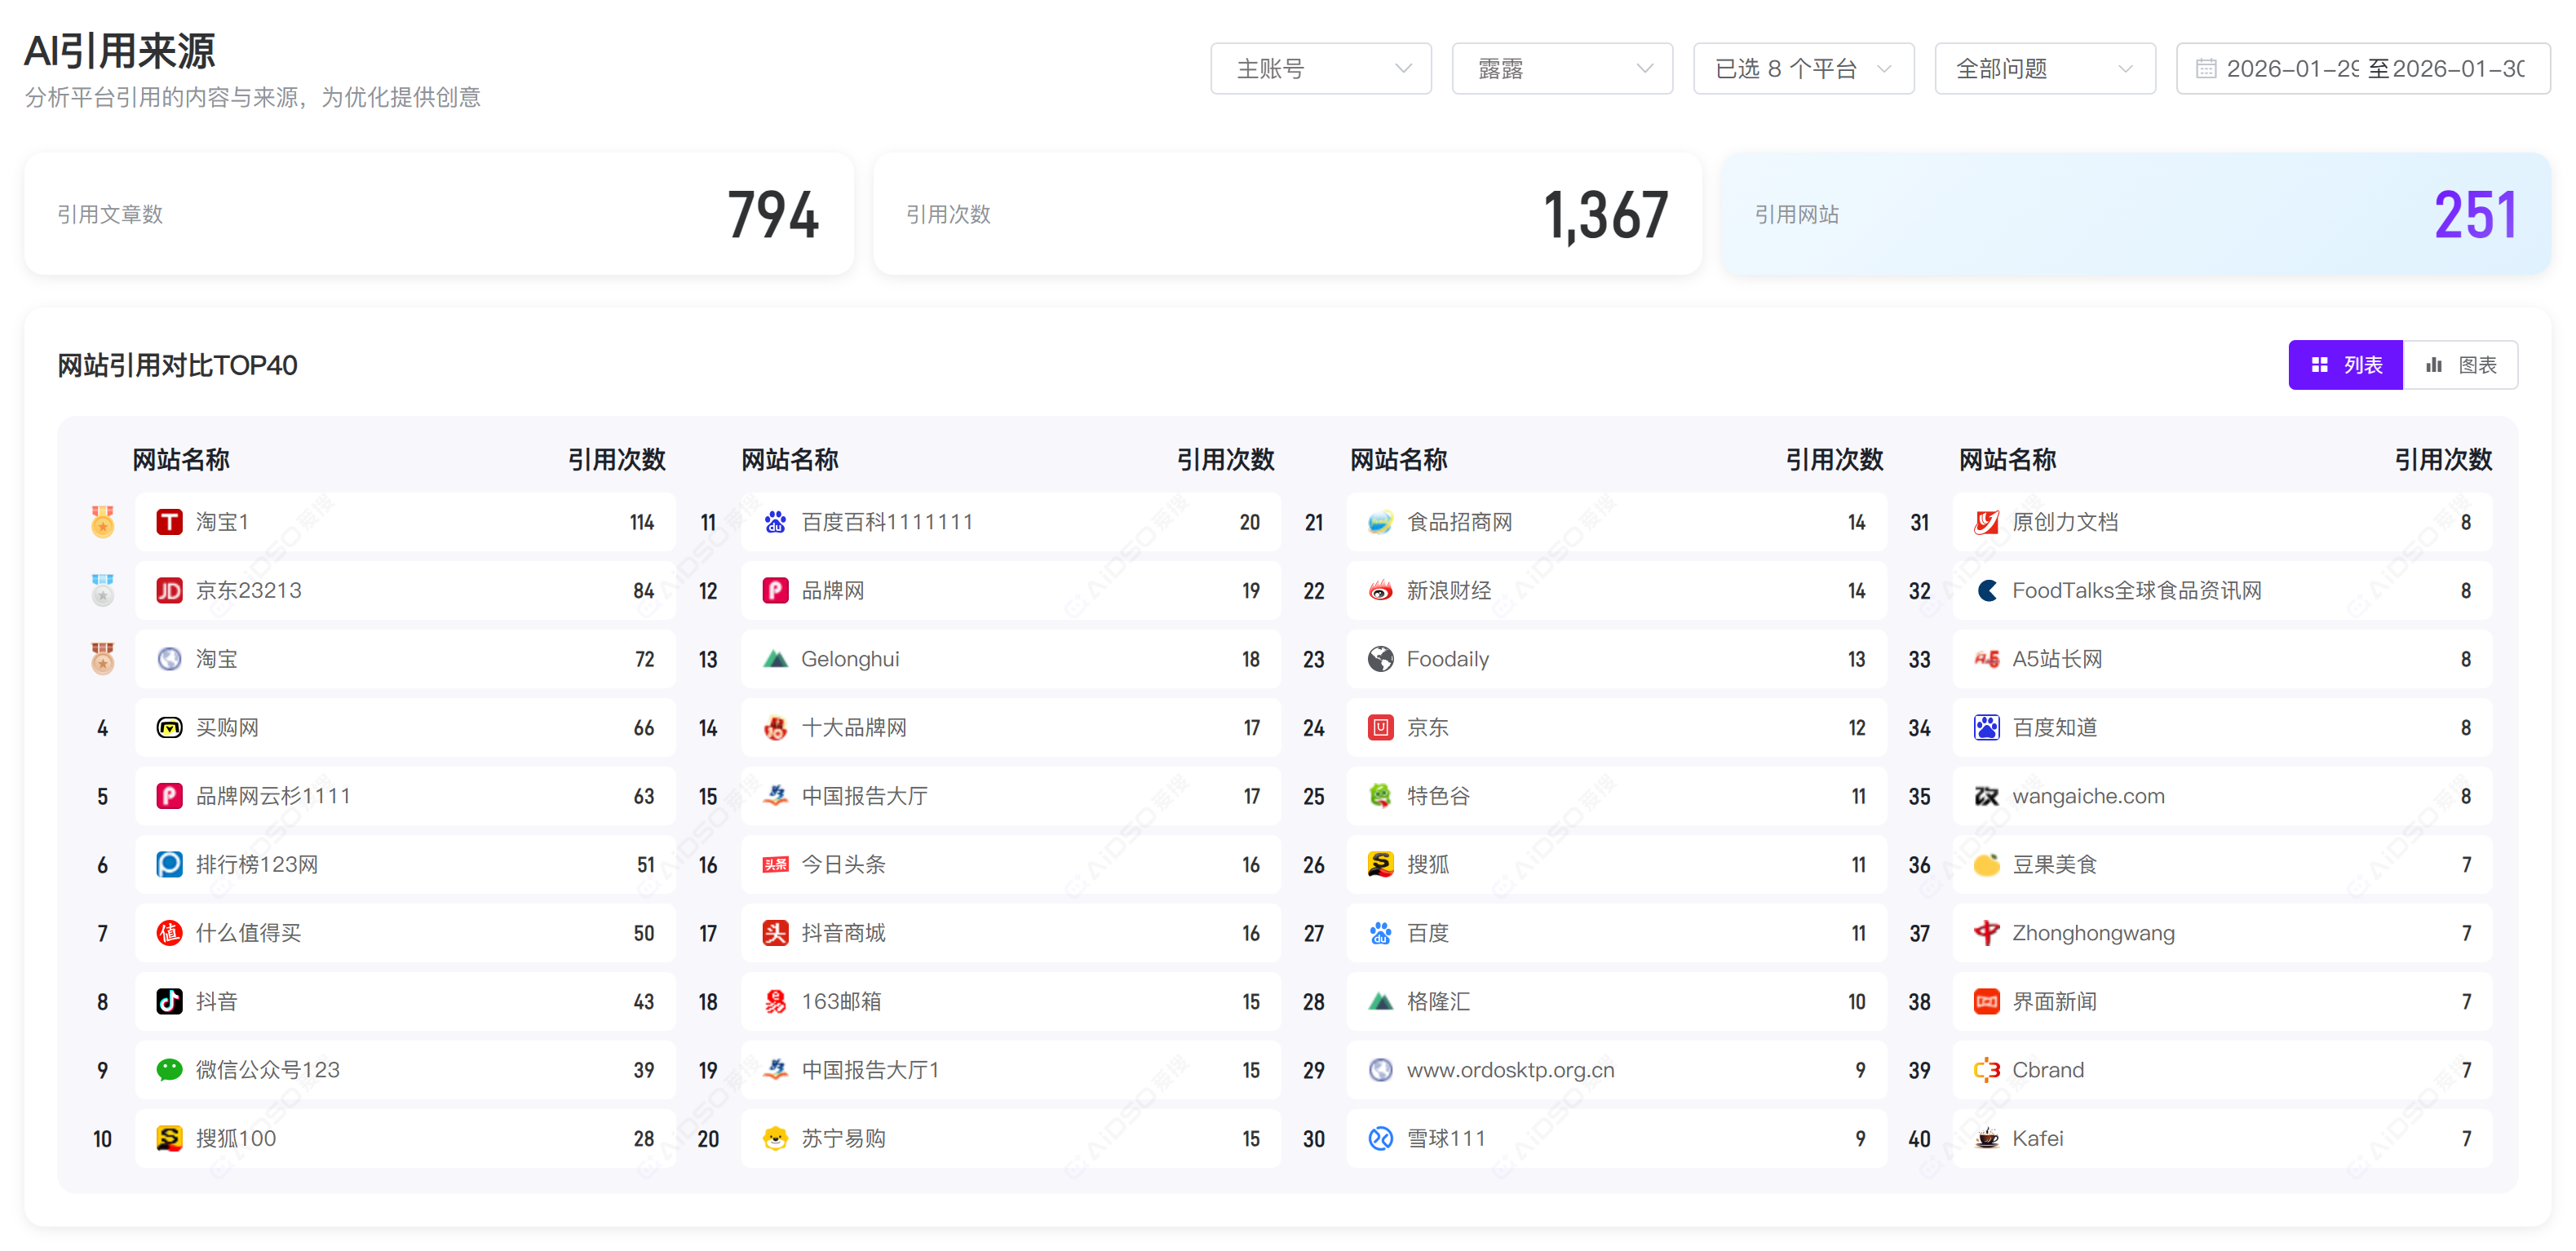Open the www.ordosktp.org.cn entry
Screen dimensions: 2576x1251
tap(1510, 1070)
